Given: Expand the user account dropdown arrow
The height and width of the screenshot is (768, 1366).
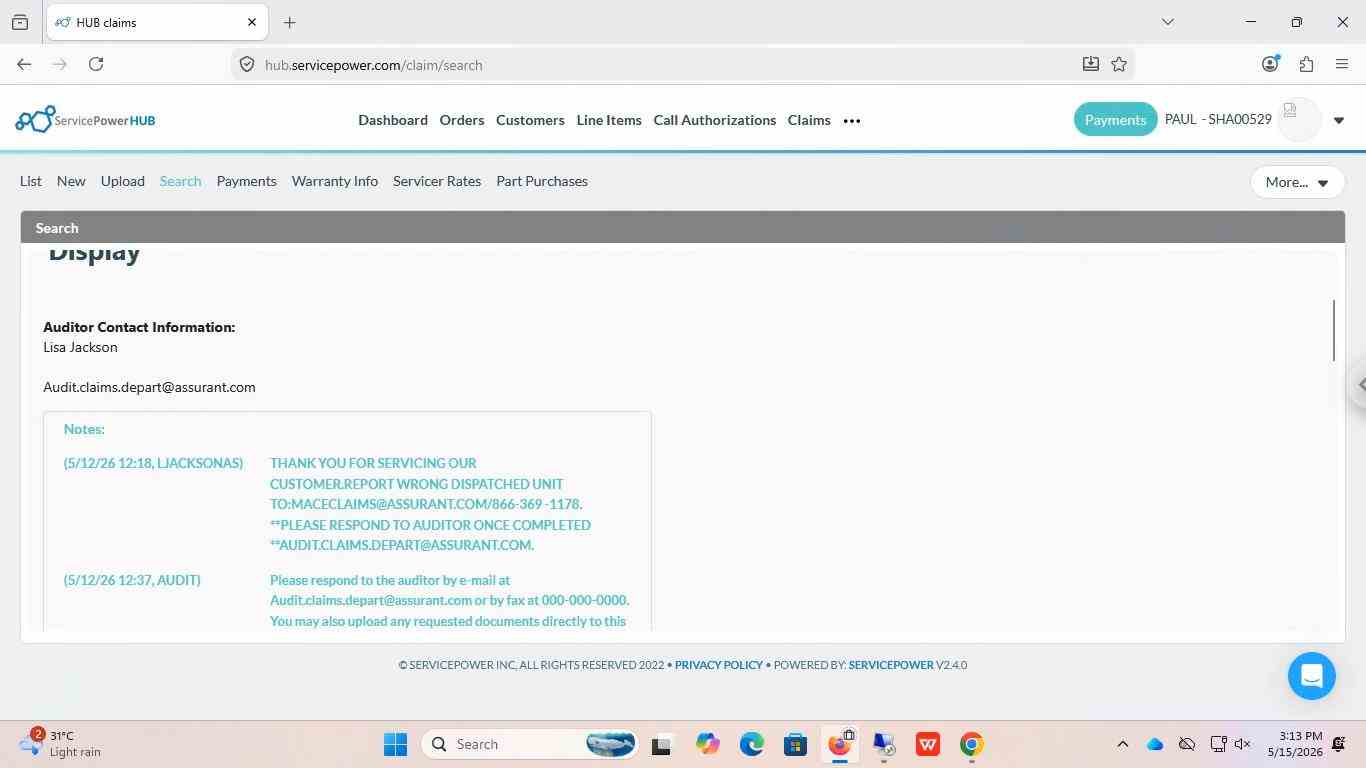Looking at the screenshot, I should (1339, 121).
